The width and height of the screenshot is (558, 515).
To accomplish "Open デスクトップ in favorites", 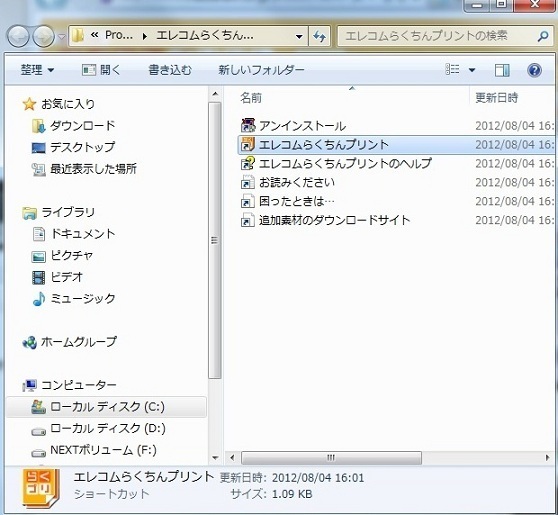I will click(83, 147).
